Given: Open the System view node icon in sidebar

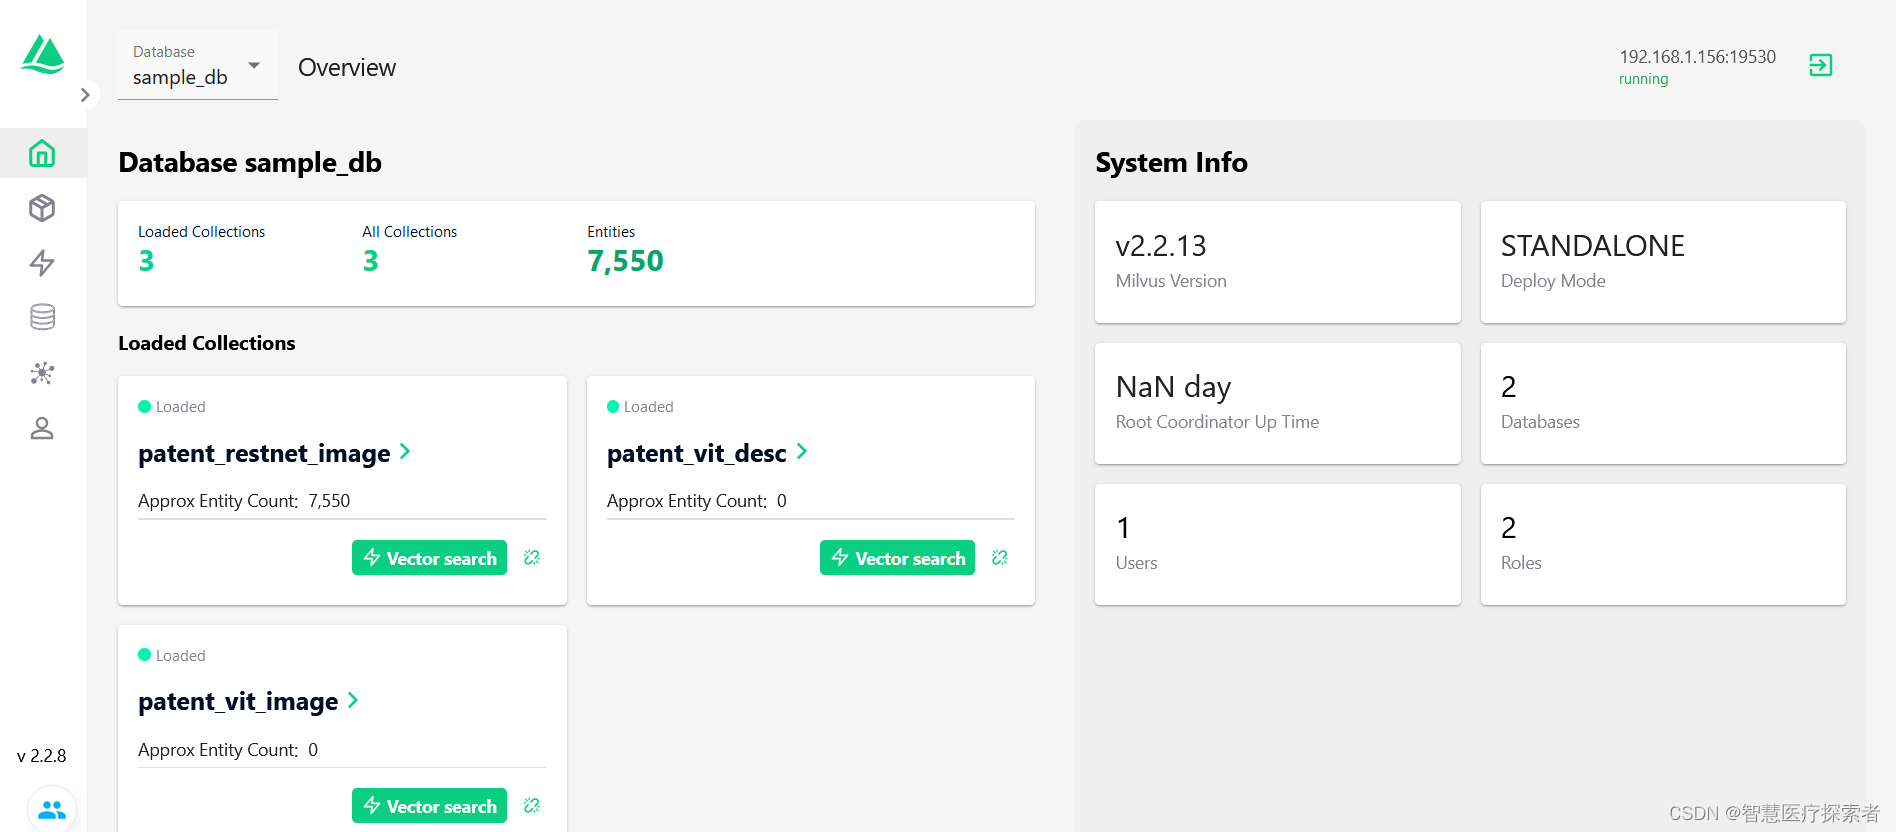Looking at the screenshot, I should pos(42,373).
